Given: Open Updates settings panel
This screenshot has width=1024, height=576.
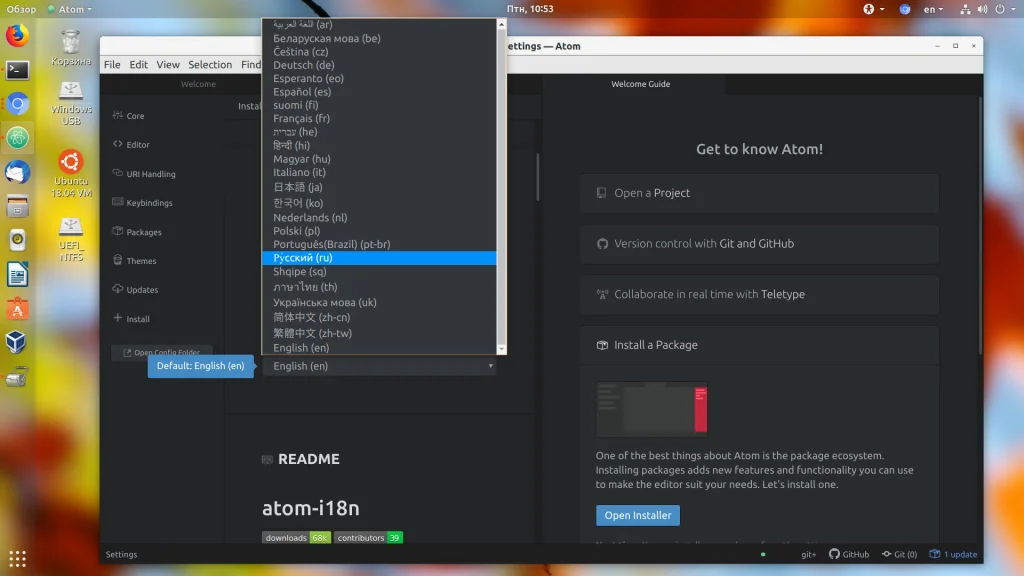Looking at the screenshot, I should point(136,289).
